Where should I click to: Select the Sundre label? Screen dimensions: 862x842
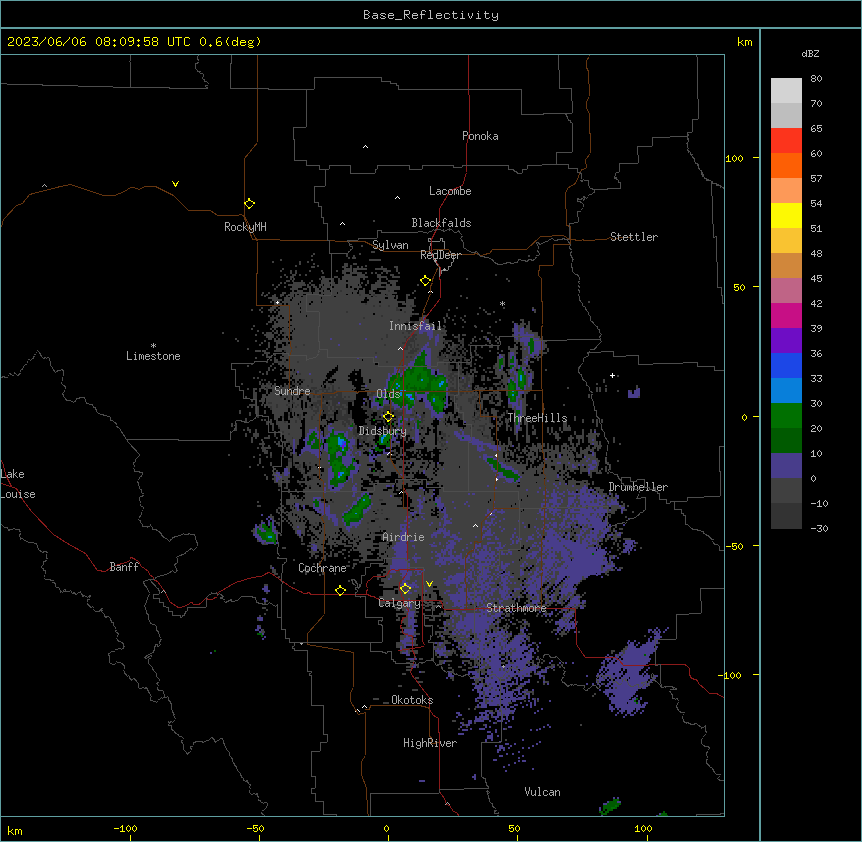292,391
